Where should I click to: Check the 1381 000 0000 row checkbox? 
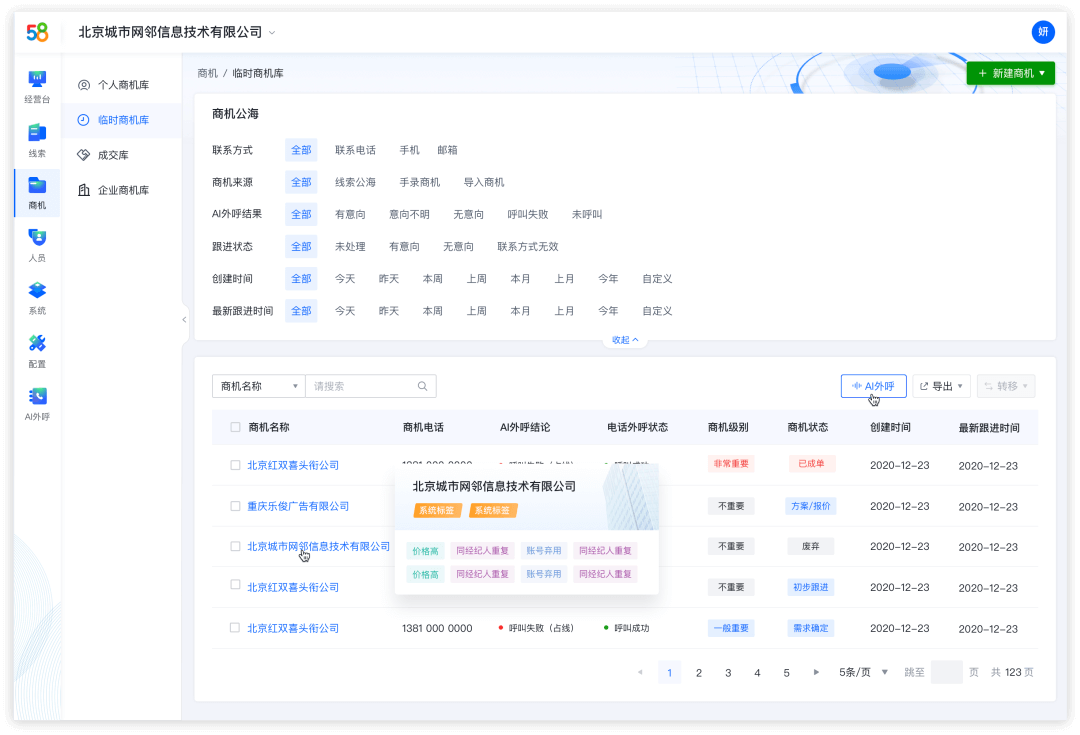(235, 628)
